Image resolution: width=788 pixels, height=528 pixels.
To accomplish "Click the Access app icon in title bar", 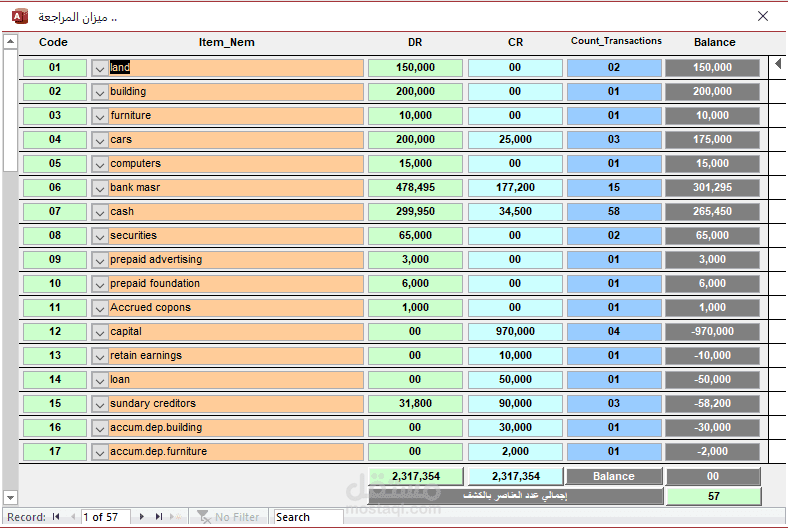I will pos(20,17).
